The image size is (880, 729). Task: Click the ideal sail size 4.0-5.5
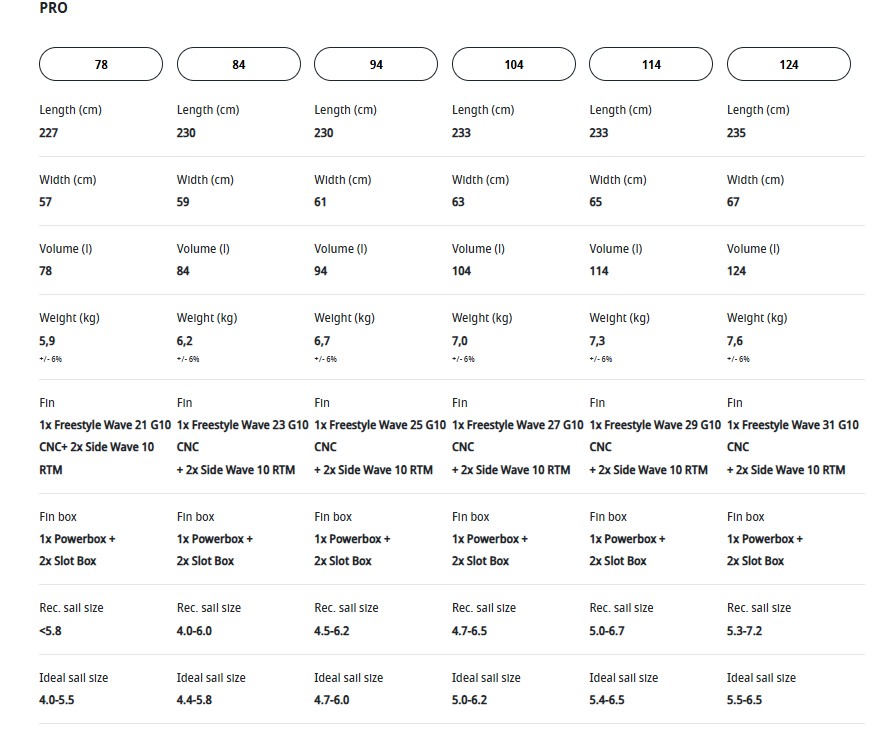[57, 700]
